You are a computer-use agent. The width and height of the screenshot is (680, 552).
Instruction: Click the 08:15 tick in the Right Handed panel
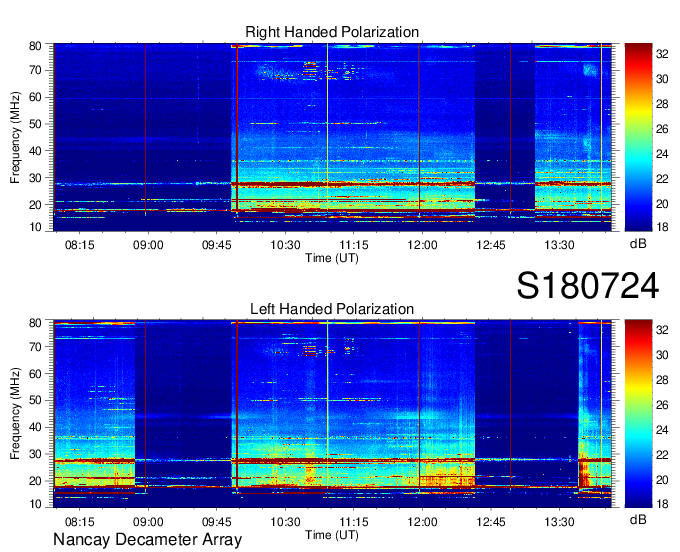(x=79, y=245)
